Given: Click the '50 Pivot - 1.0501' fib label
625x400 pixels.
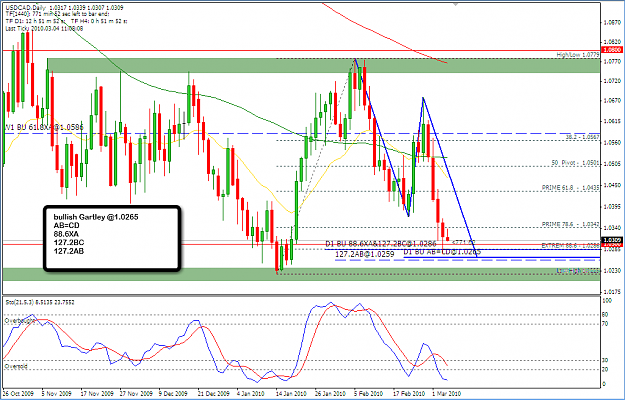Looking at the screenshot, I should coord(575,163).
